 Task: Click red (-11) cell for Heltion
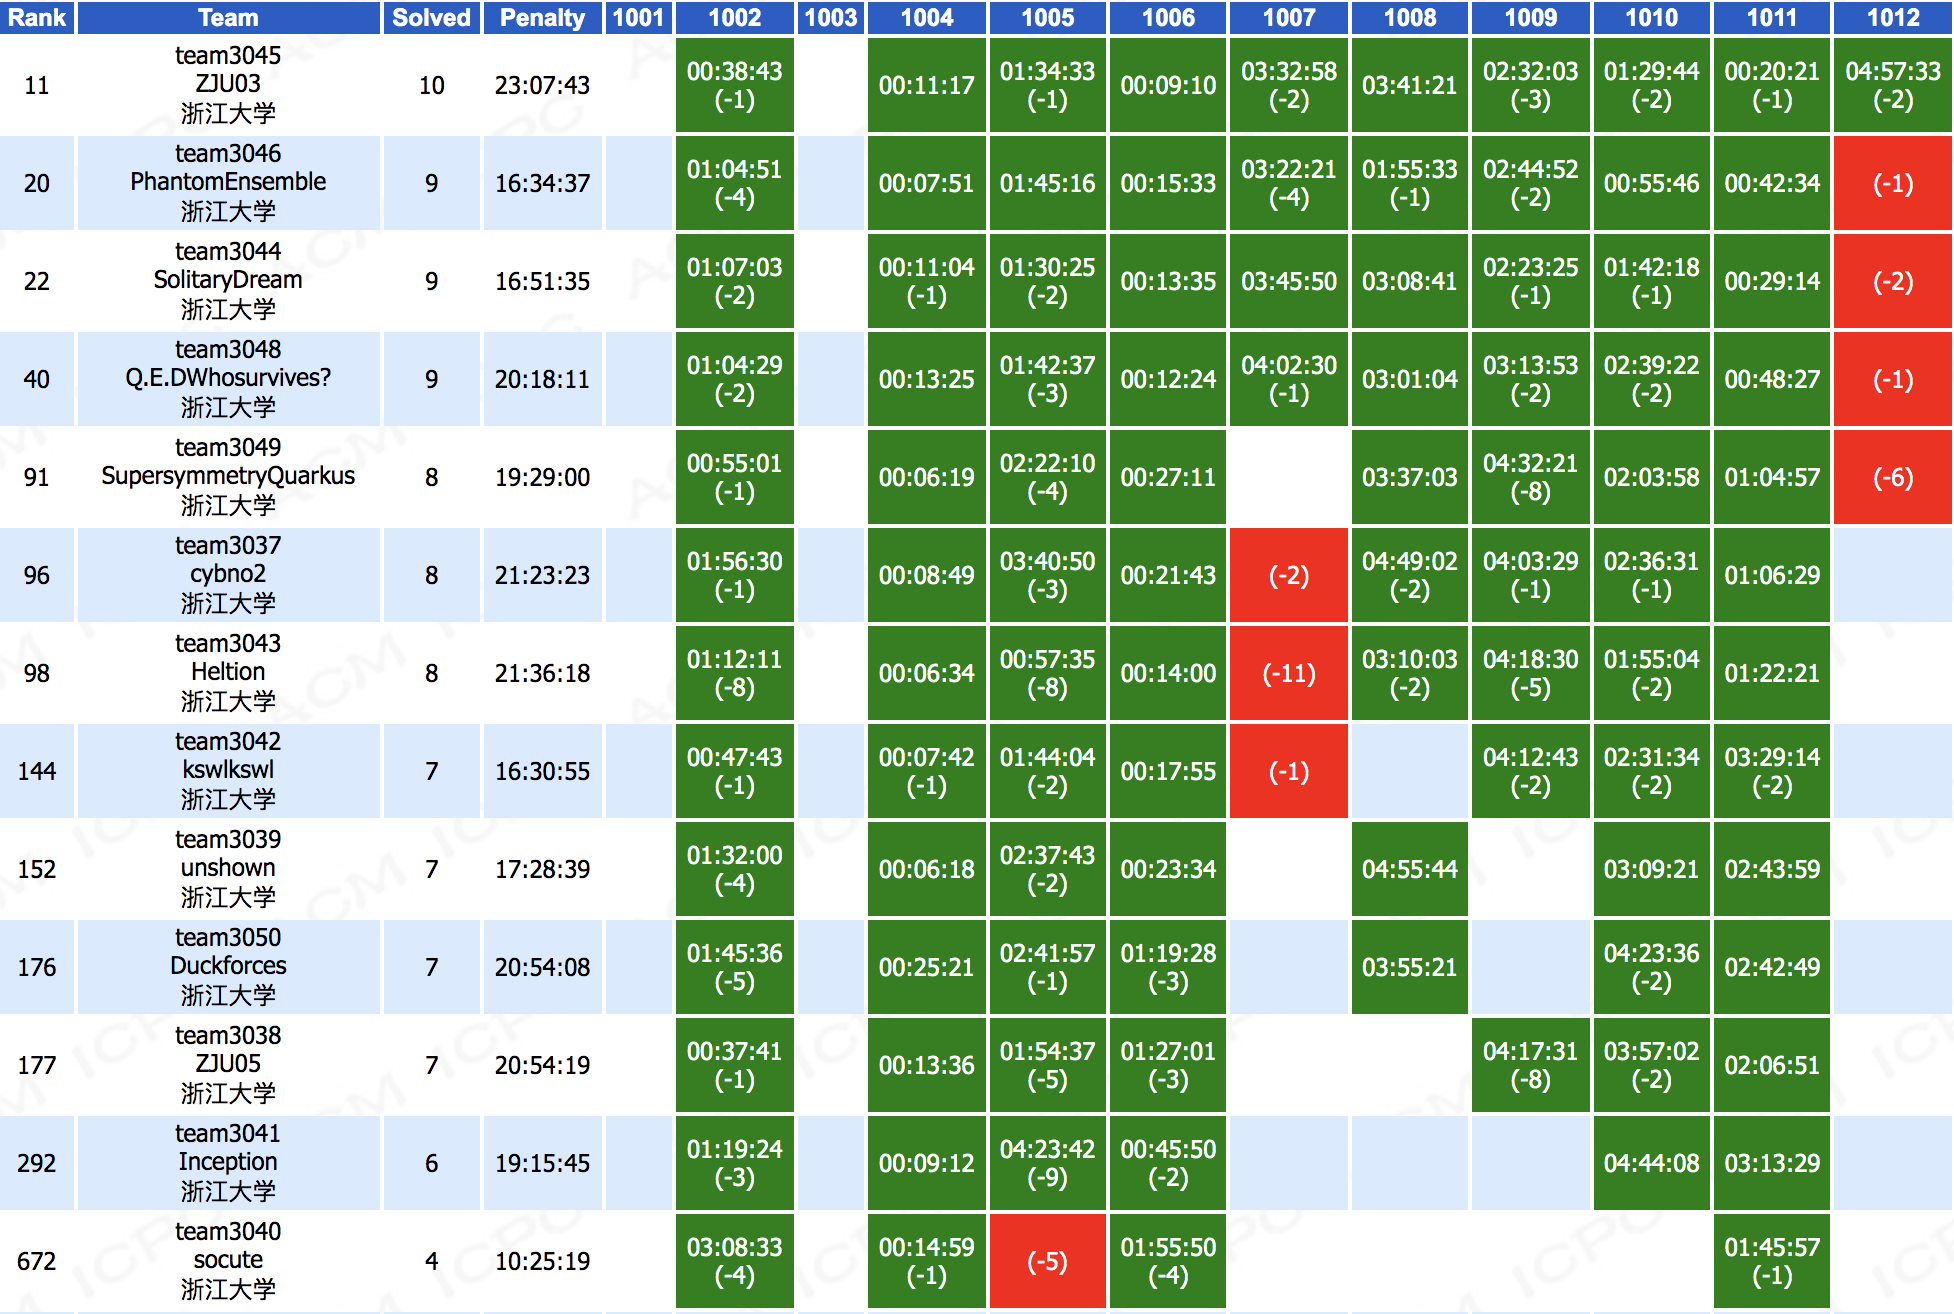coord(1288,673)
